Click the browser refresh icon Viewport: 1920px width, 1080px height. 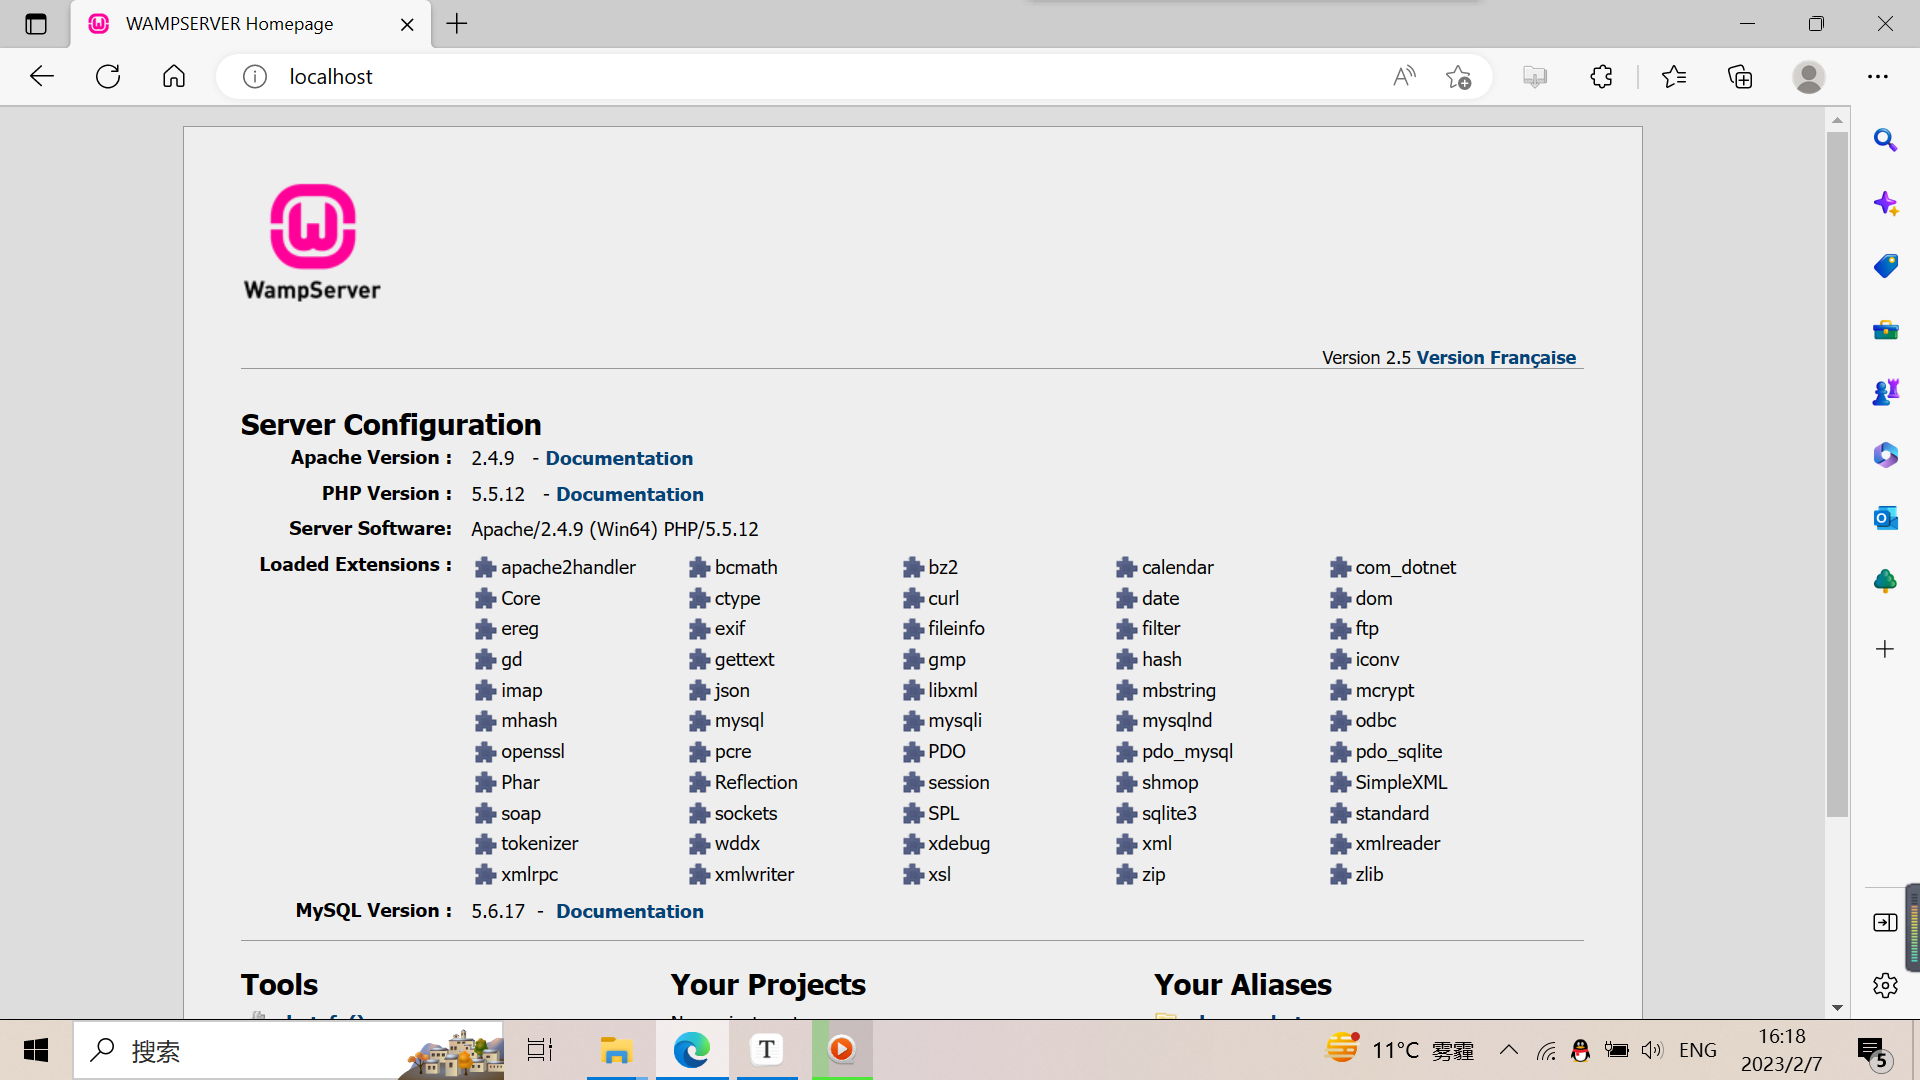point(108,76)
